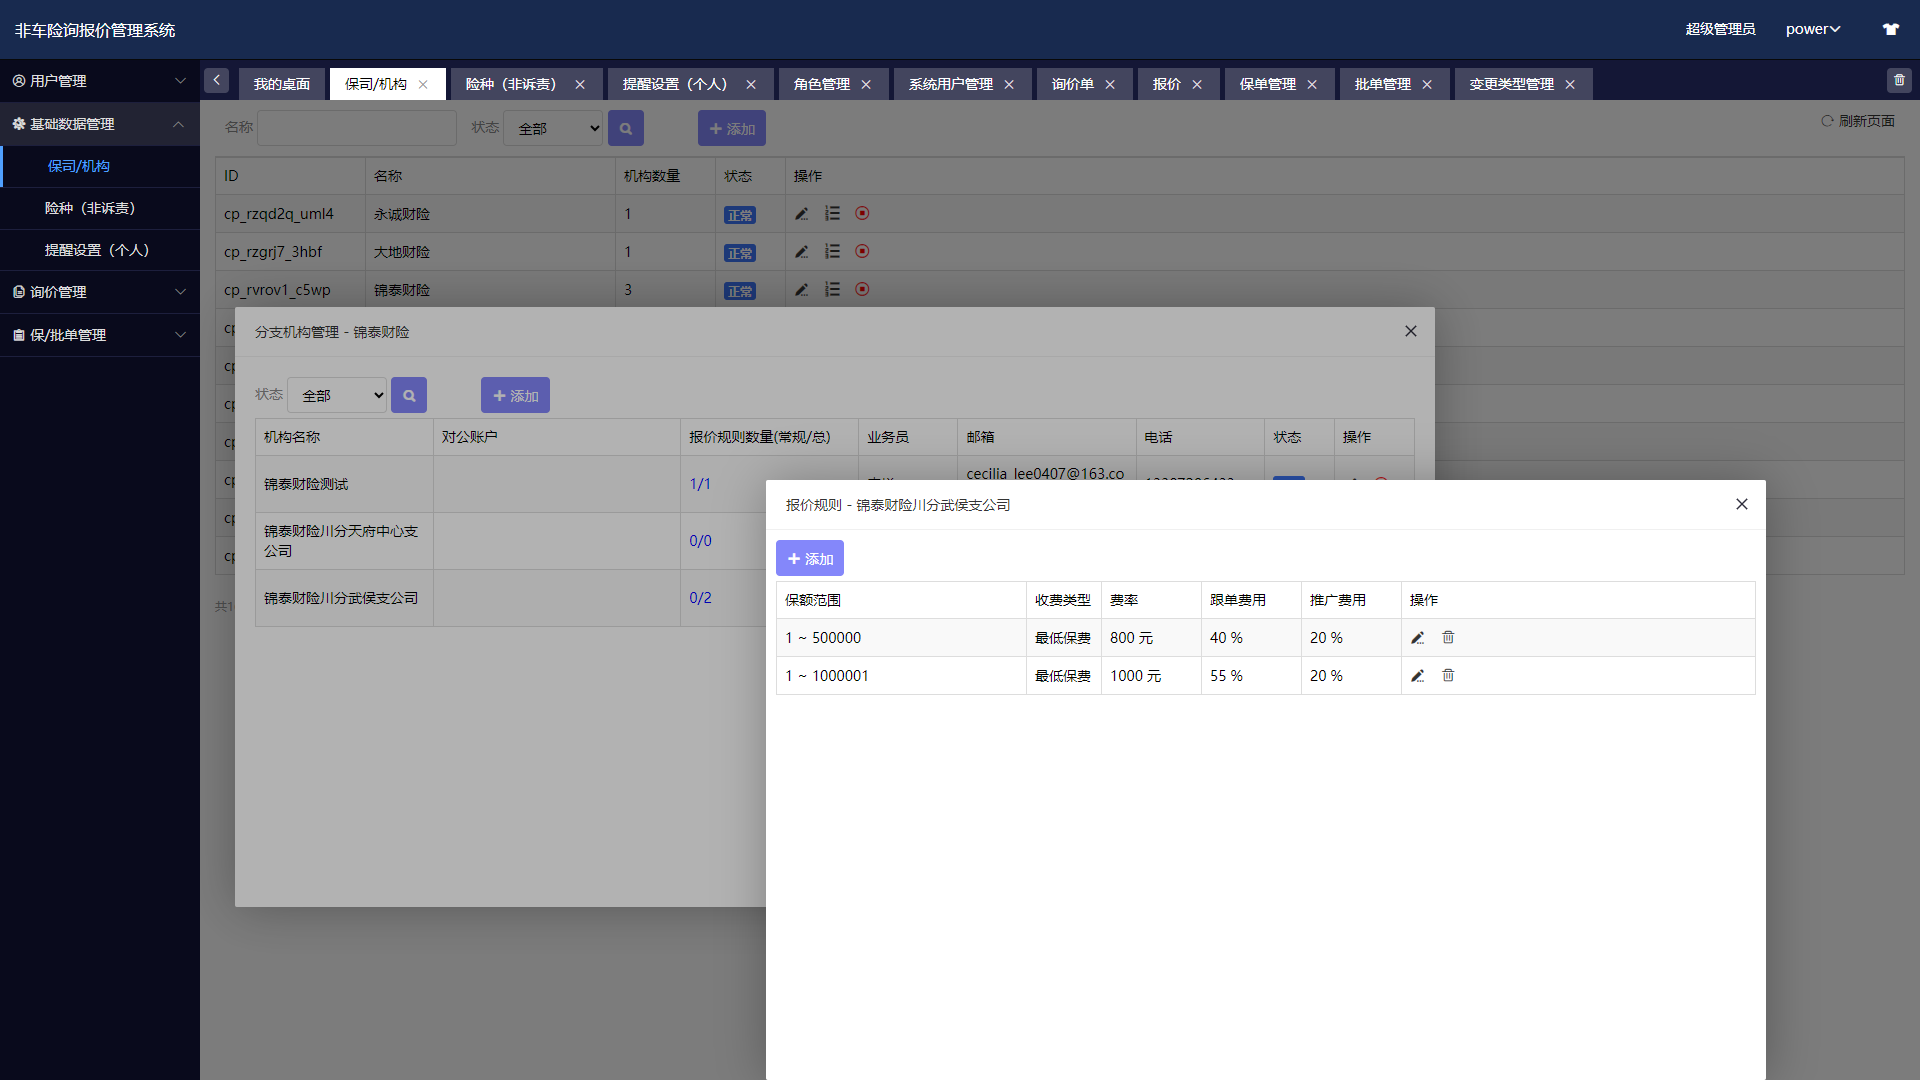Screen dimensions: 1920x1080
Task: Click the 名称 search input field
Action: pyautogui.click(x=357, y=128)
